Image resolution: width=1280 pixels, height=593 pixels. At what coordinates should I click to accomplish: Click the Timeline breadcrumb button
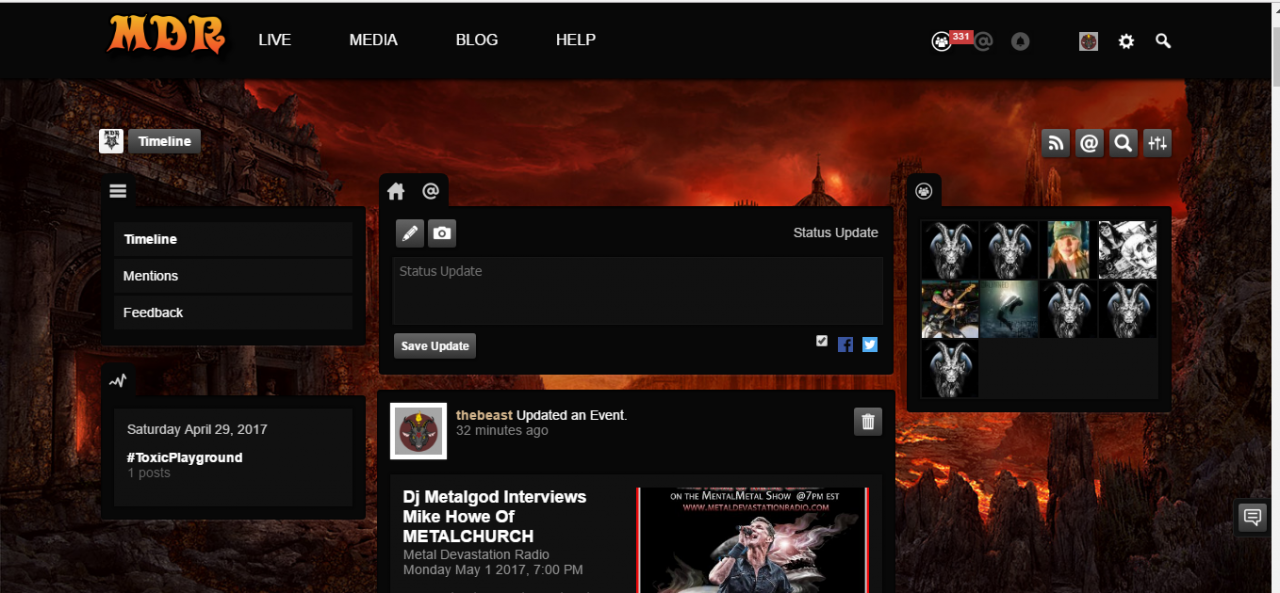[164, 141]
